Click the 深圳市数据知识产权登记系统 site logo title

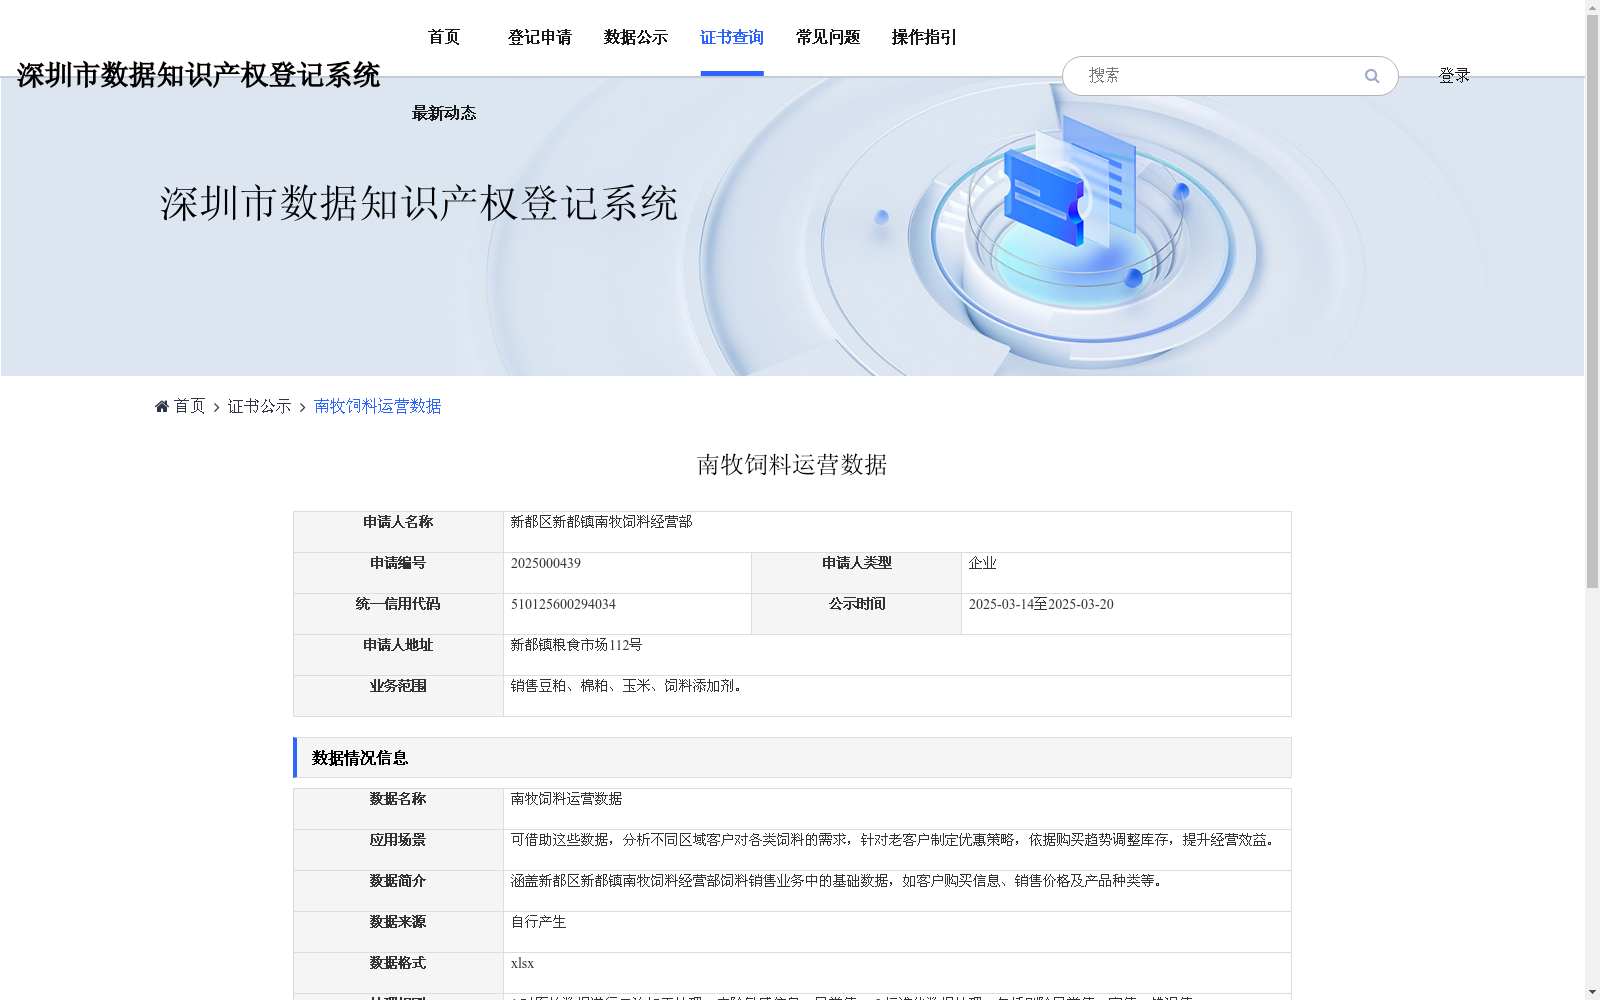198,75
